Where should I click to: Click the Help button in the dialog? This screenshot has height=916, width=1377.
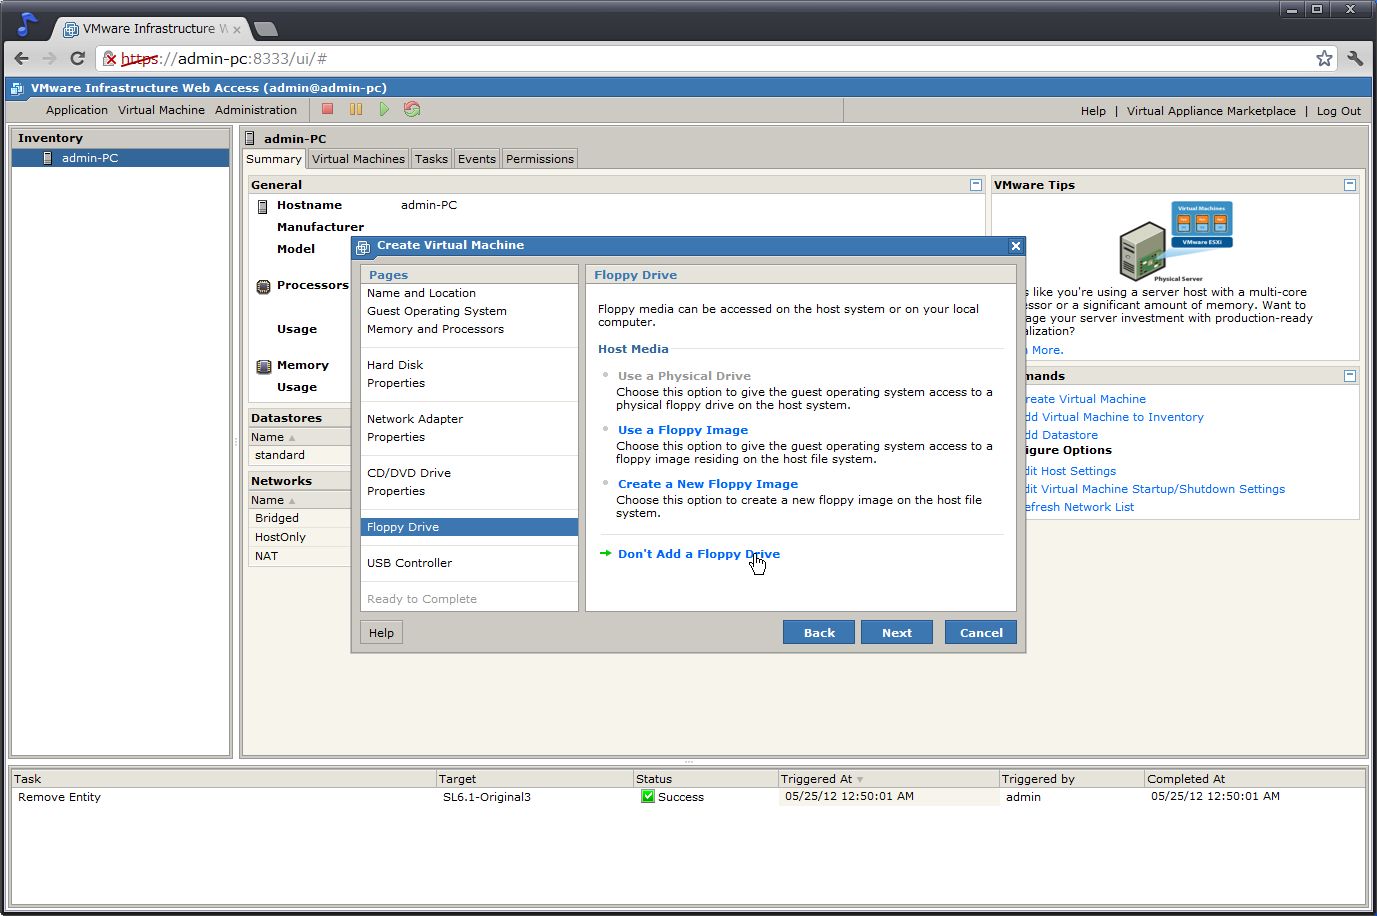pyautogui.click(x=381, y=632)
